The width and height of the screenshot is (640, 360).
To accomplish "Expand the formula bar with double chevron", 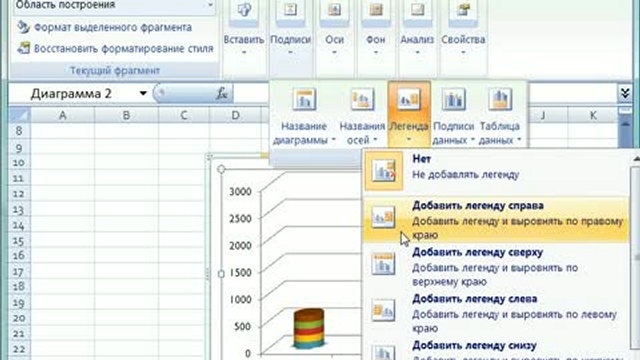I will pos(625,93).
